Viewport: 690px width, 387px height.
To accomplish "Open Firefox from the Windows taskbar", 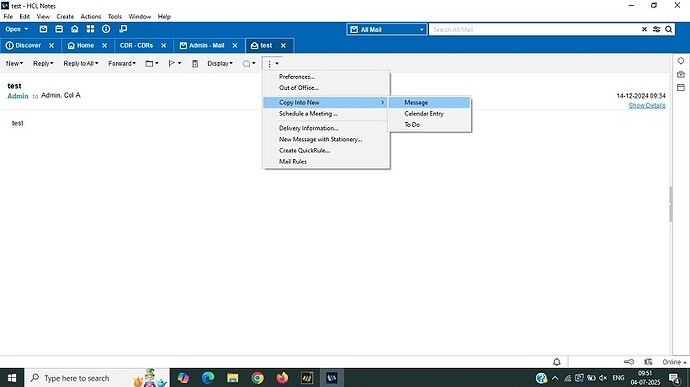I will point(282,378).
